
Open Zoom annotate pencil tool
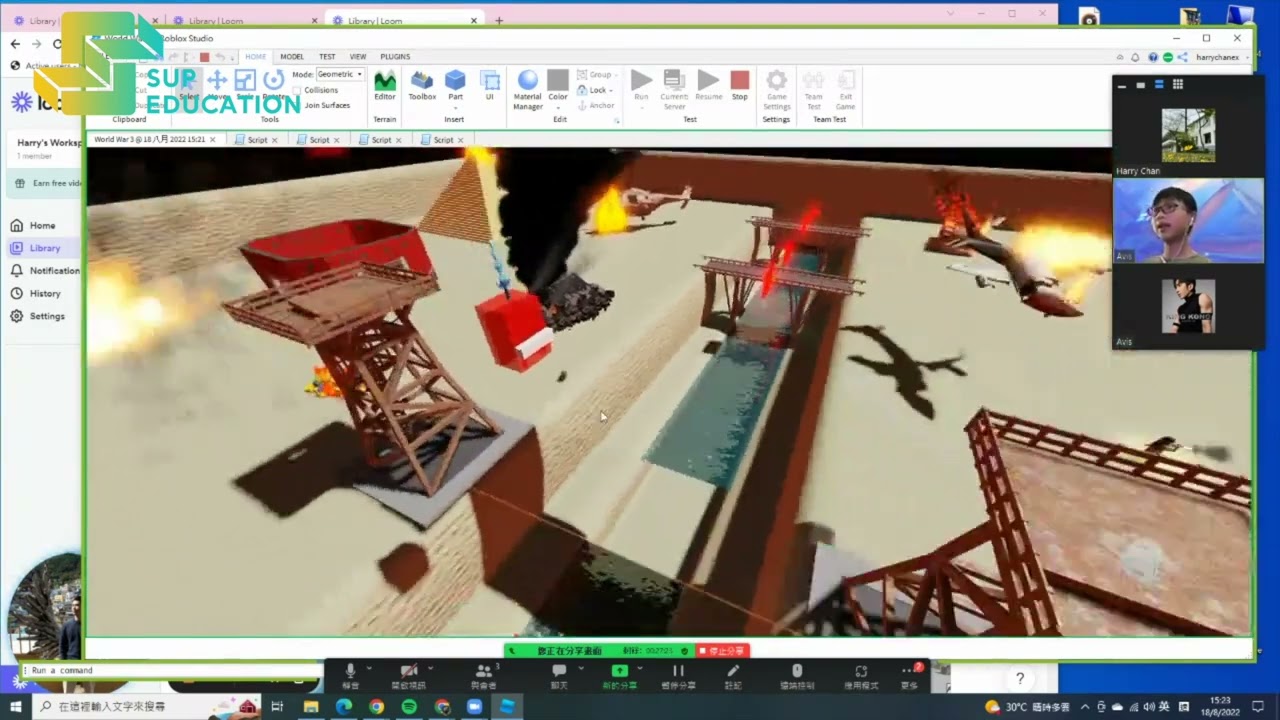(x=733, y=675)
